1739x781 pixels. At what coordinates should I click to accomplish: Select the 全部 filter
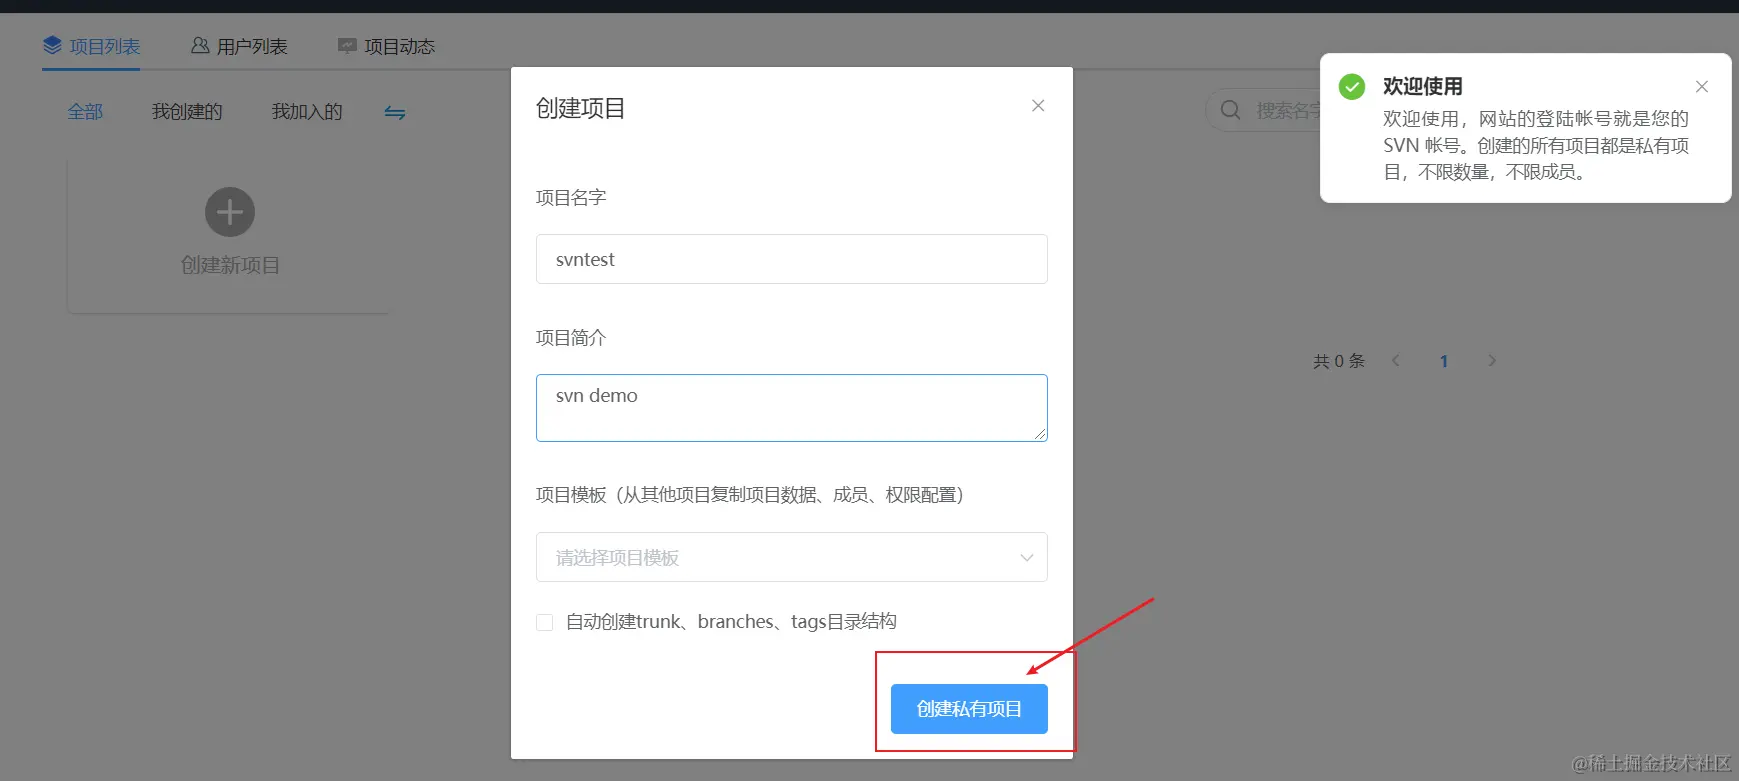coord(85,112)
